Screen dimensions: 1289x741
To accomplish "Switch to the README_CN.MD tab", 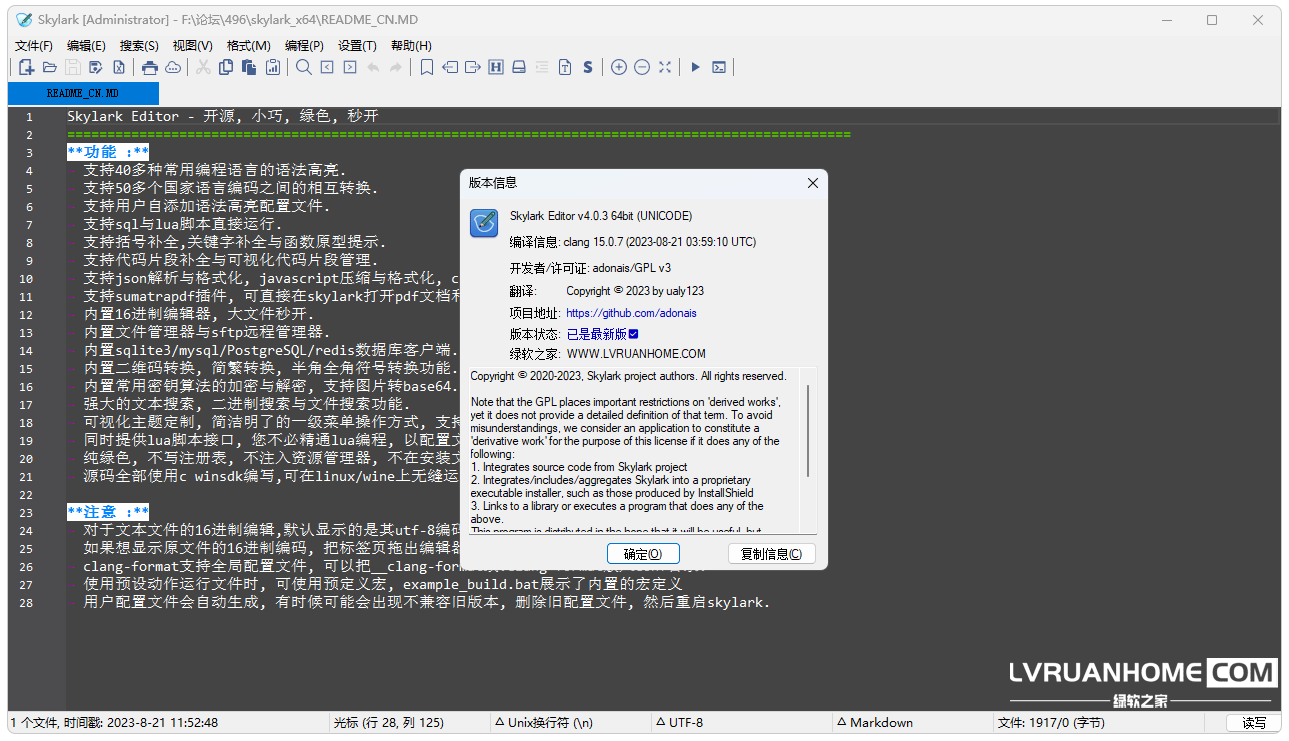I will [x=82, y=93].
